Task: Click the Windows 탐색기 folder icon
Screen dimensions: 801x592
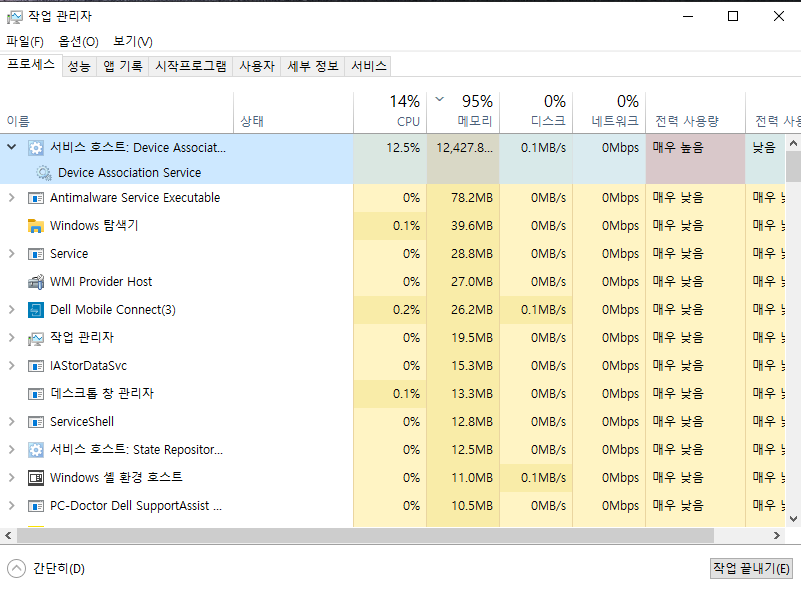Action: (x=36, y=226)
